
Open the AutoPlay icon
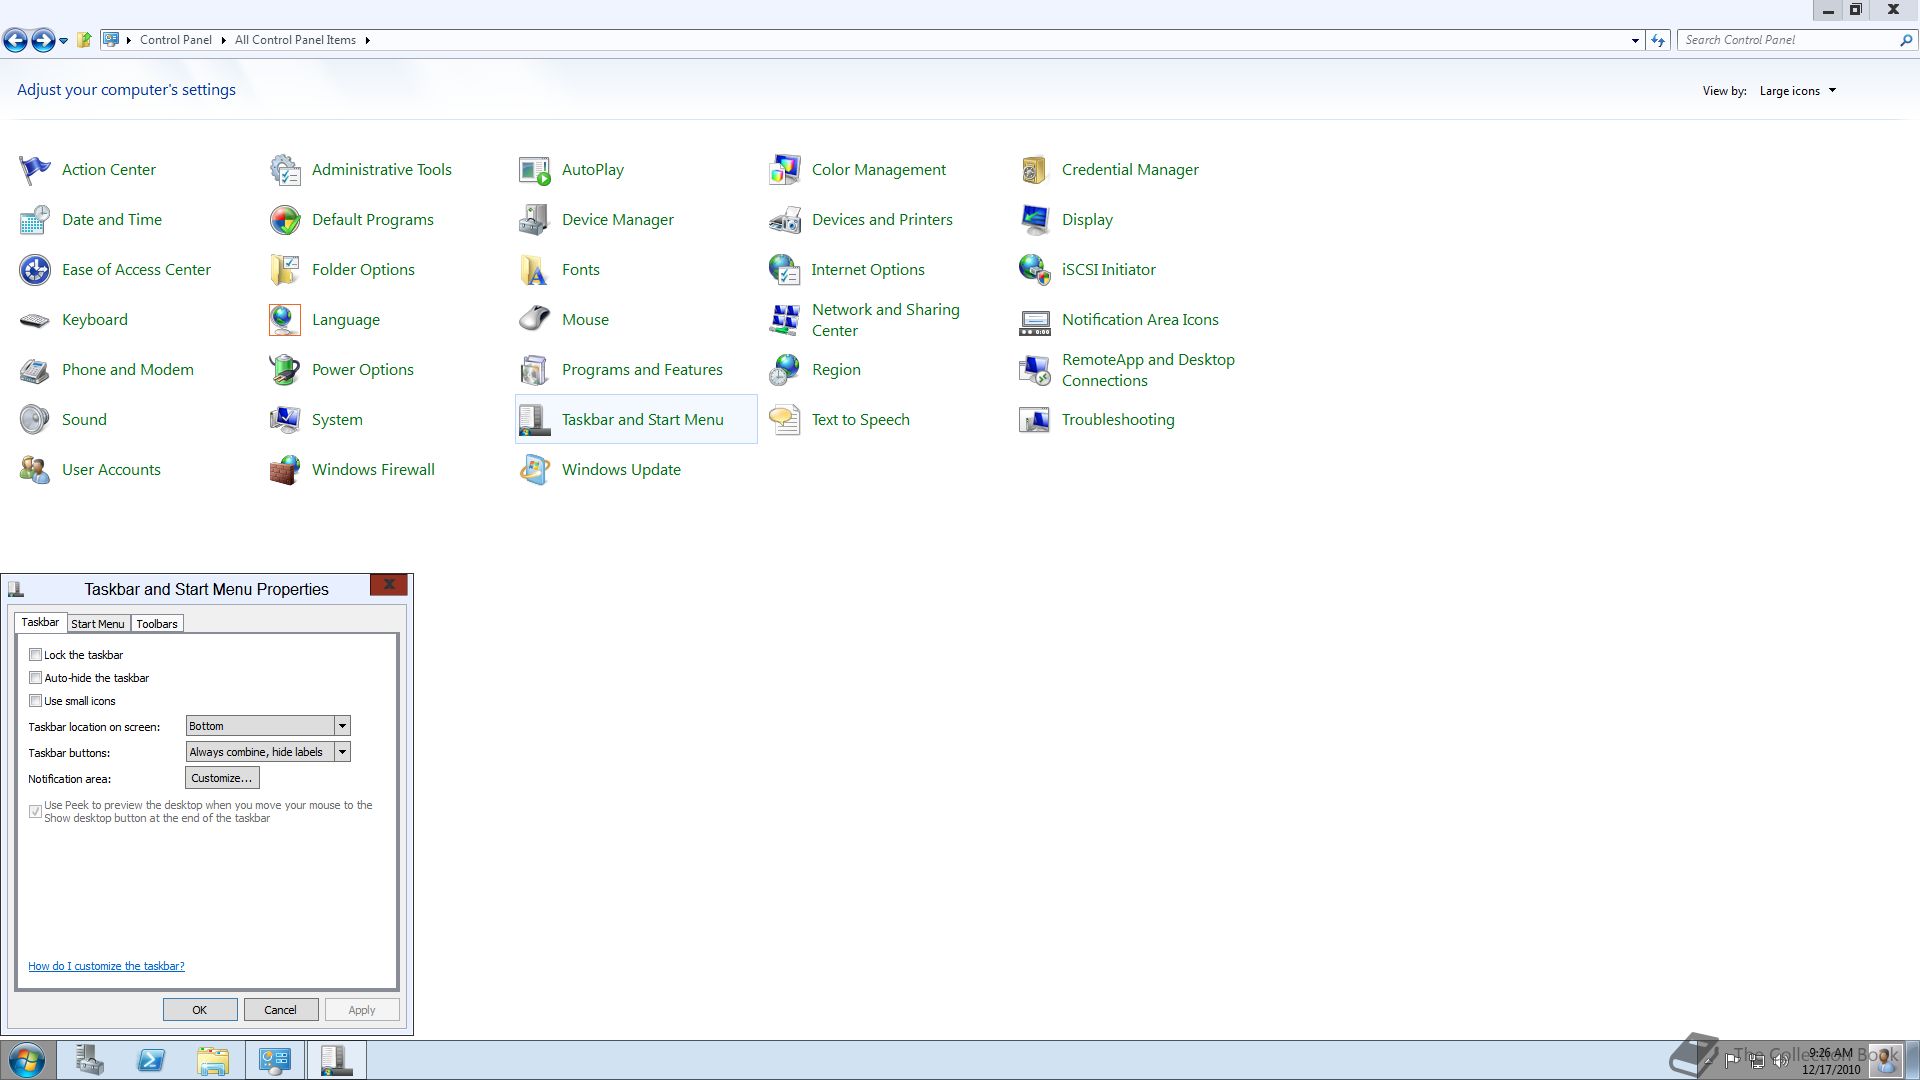(x=535, y=170)
